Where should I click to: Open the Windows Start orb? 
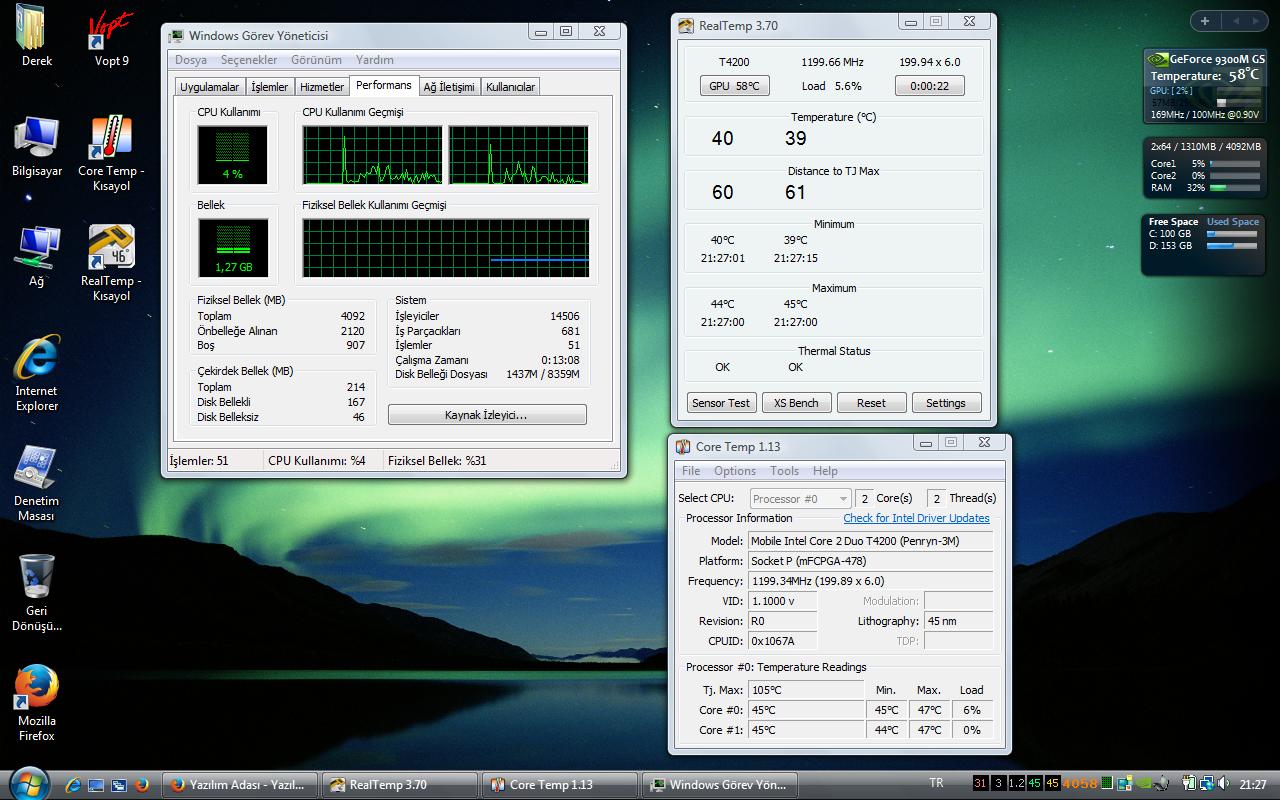click(x=28, y=782)
